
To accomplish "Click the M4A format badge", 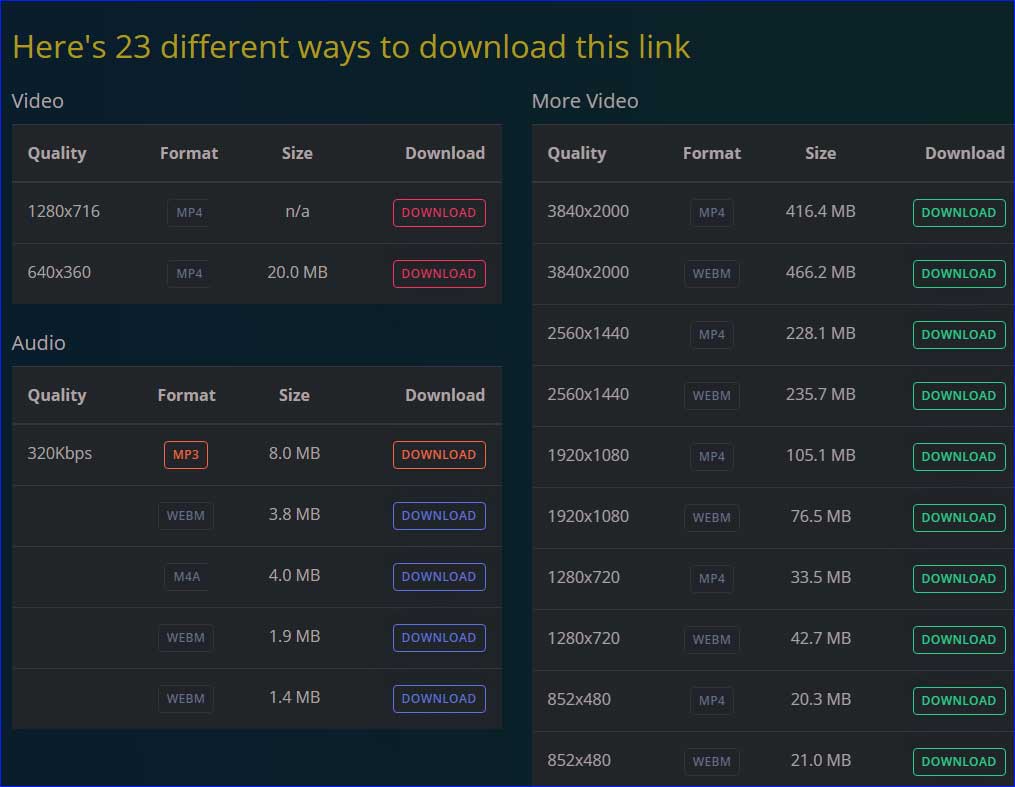I will pyautogui.click(x=186, y=577).
